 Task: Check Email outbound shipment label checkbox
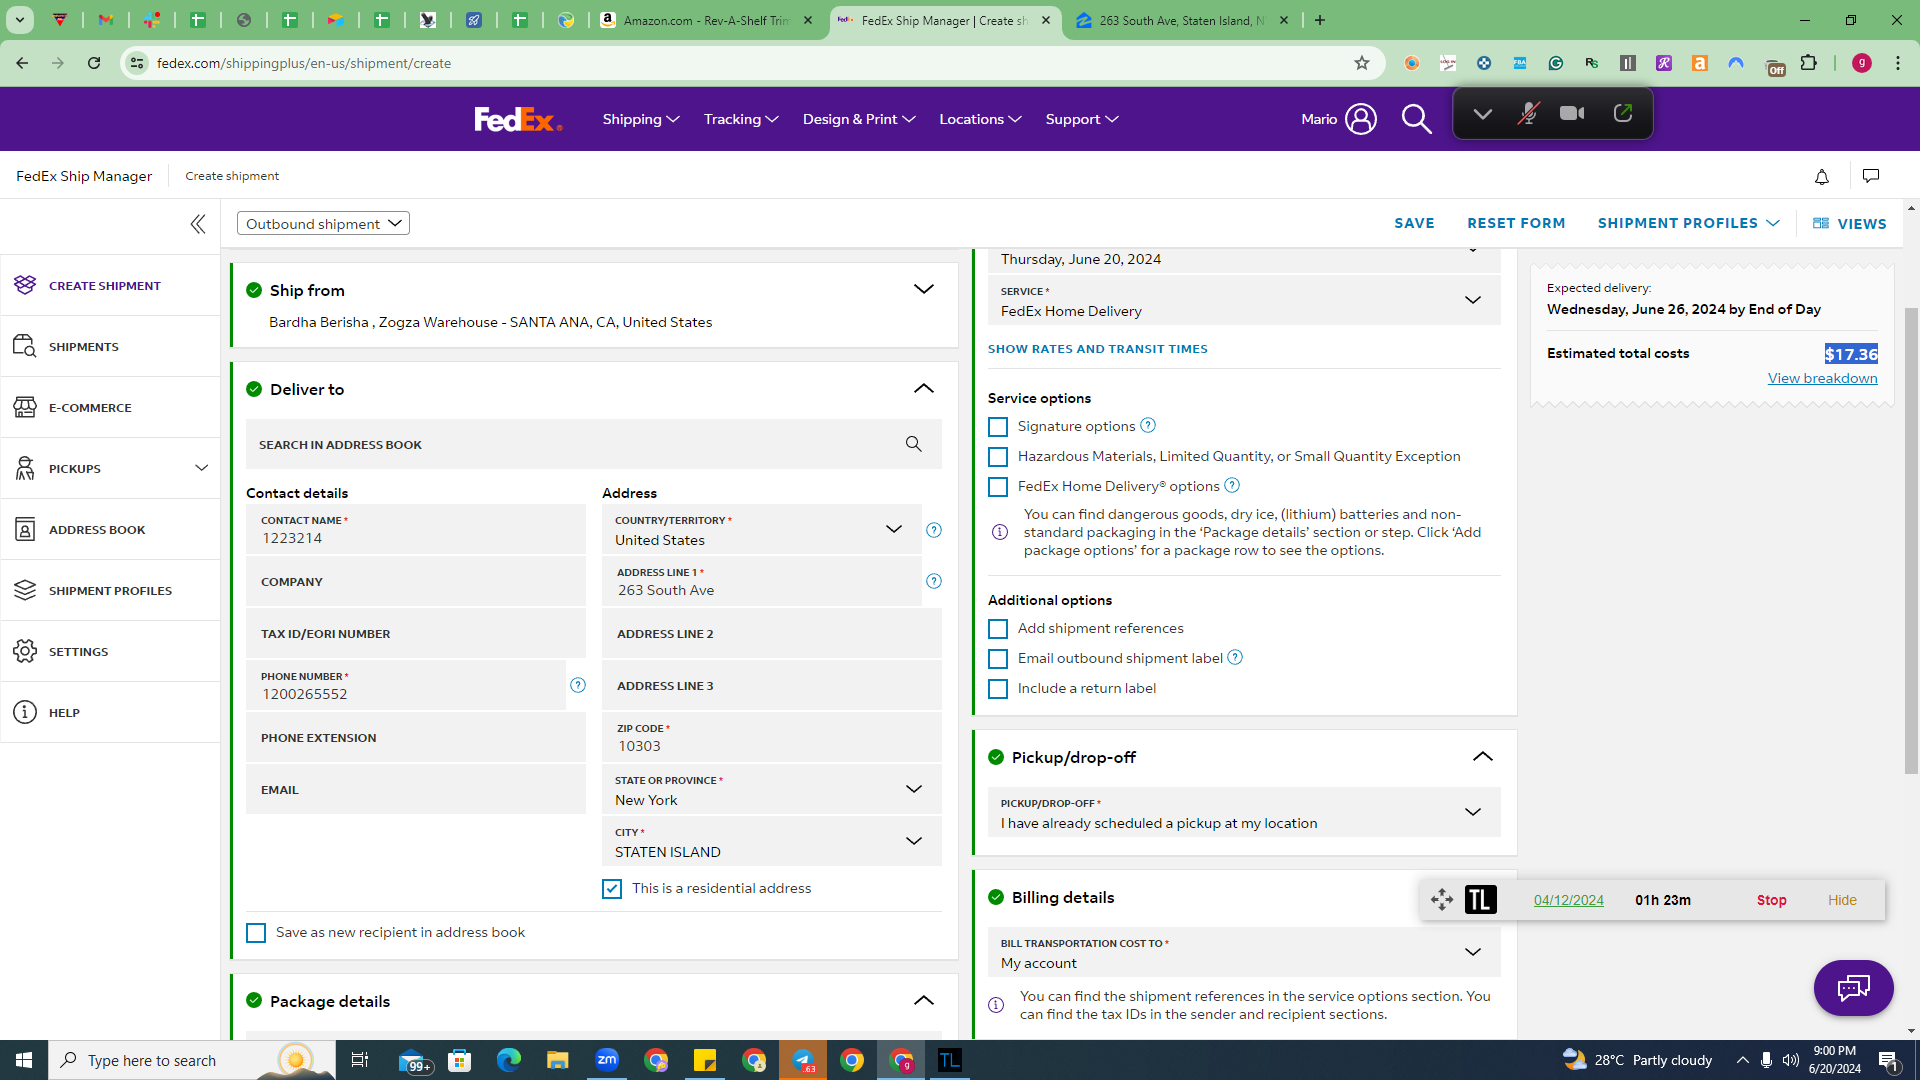coord(998,659)
